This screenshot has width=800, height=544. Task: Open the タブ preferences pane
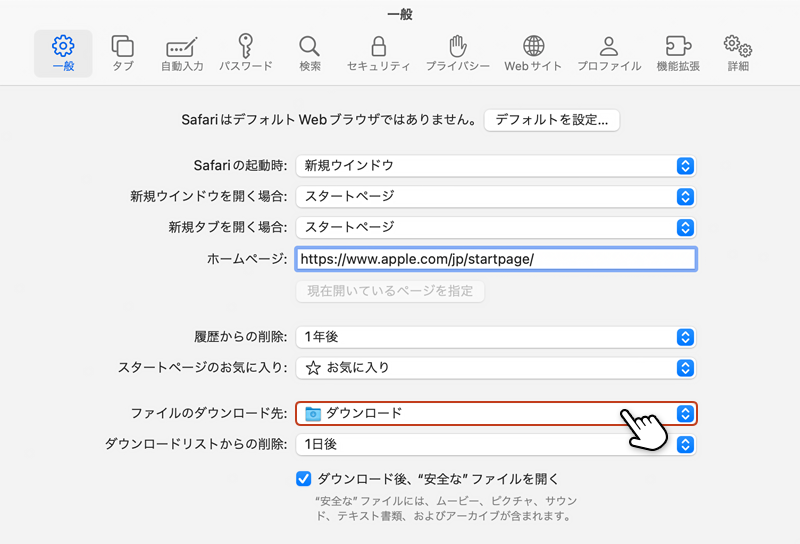point(122,53)
